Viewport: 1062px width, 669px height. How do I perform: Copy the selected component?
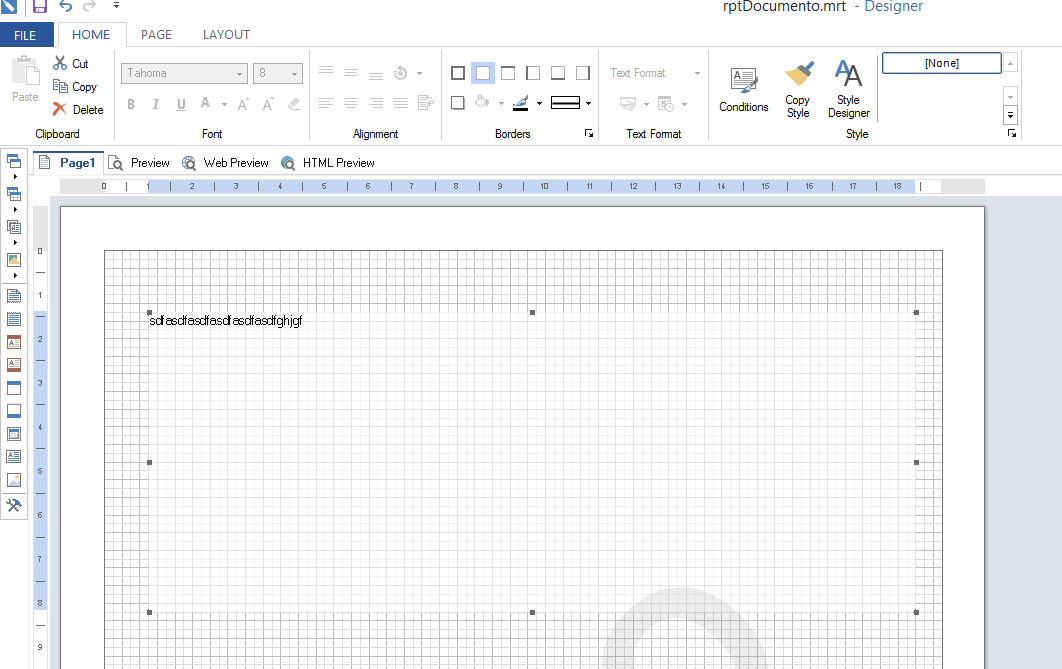point(75,87)
